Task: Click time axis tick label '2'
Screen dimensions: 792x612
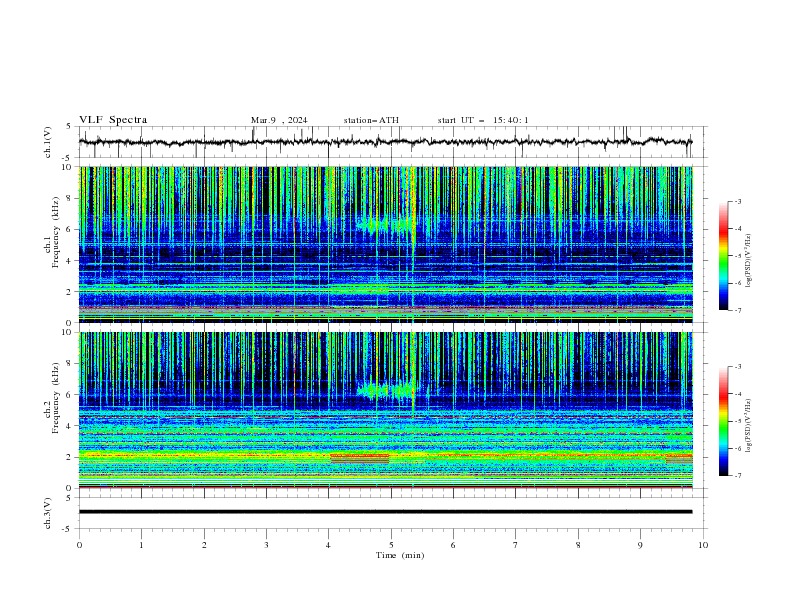Action: [204, 545]
